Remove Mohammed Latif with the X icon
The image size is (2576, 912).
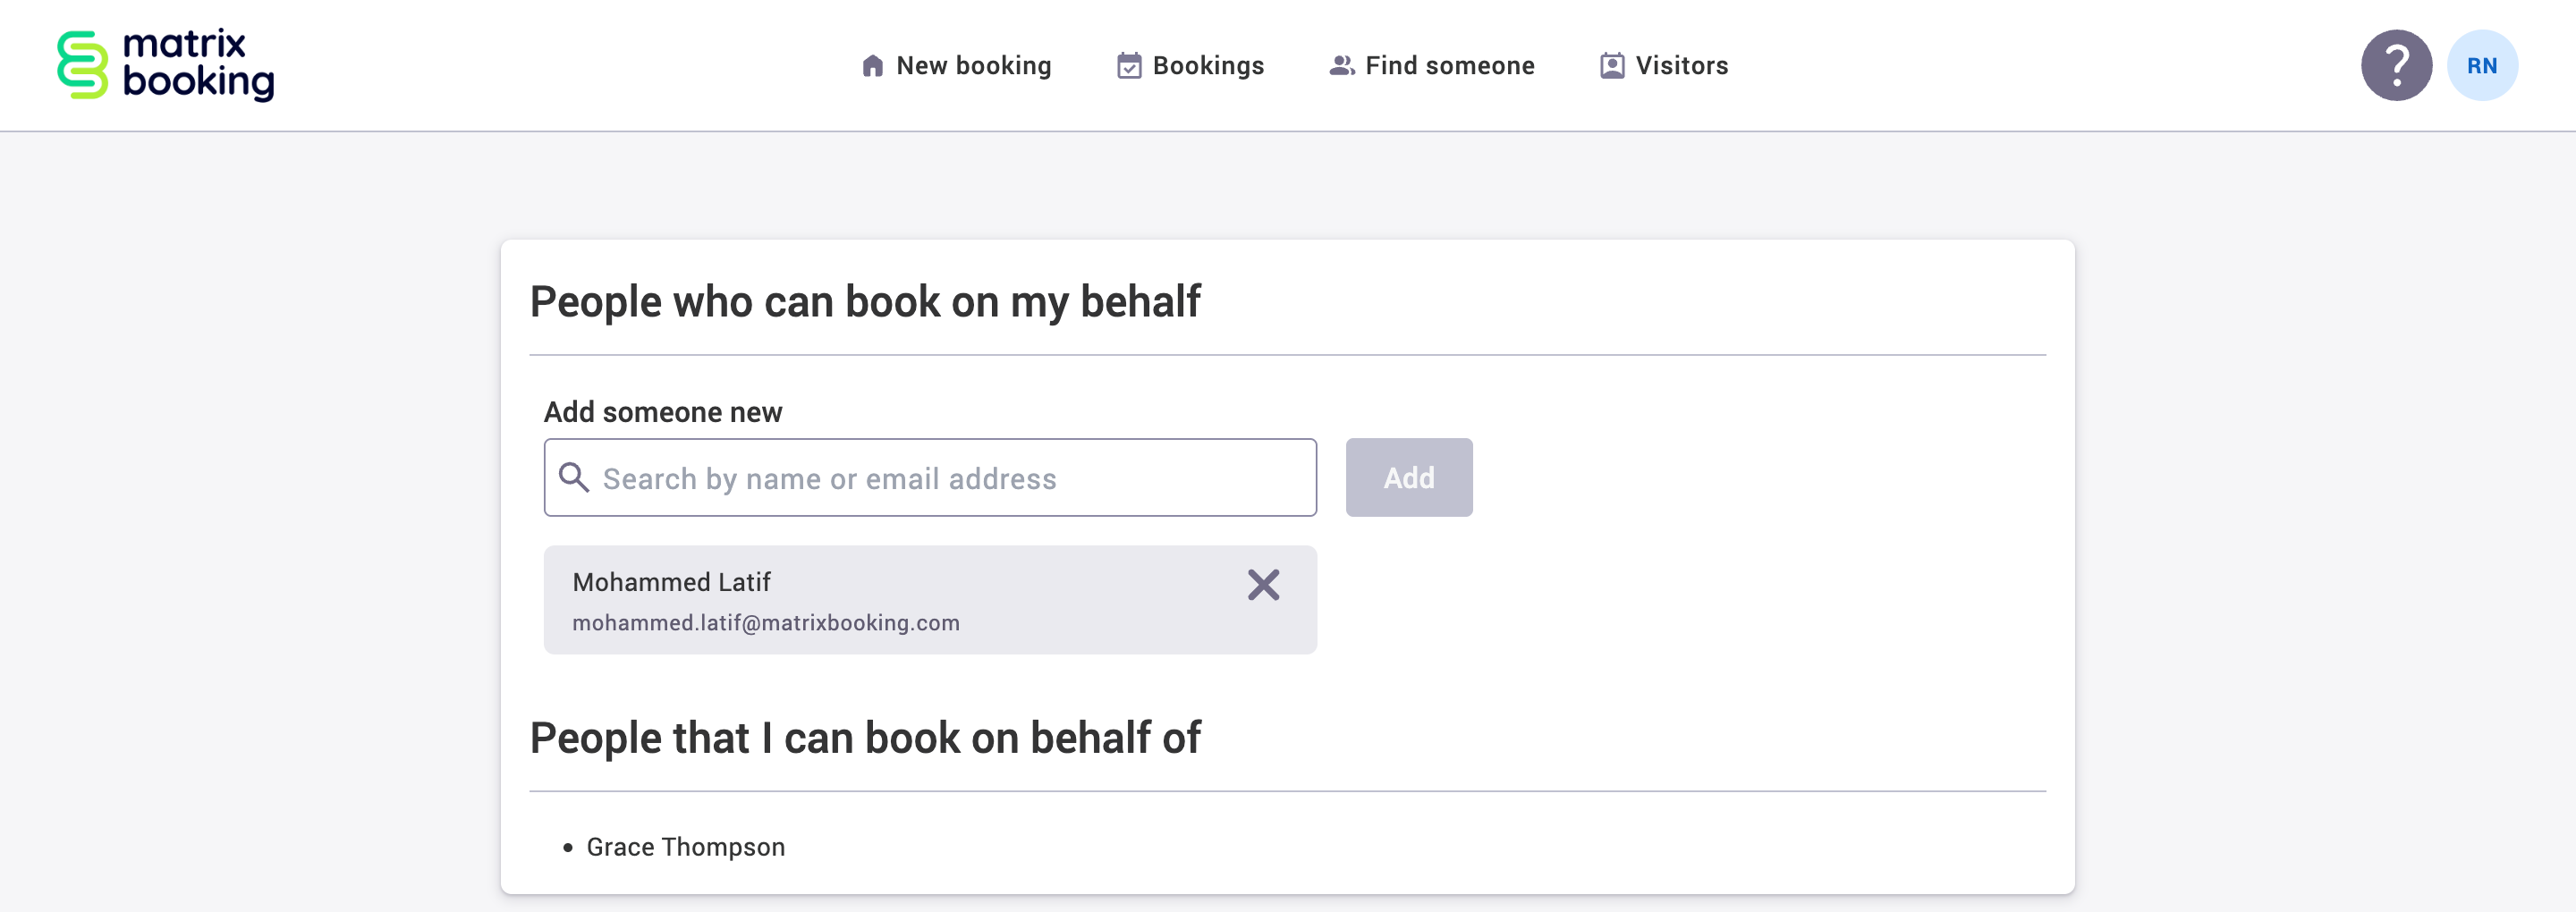click(x=1263, y=586)
